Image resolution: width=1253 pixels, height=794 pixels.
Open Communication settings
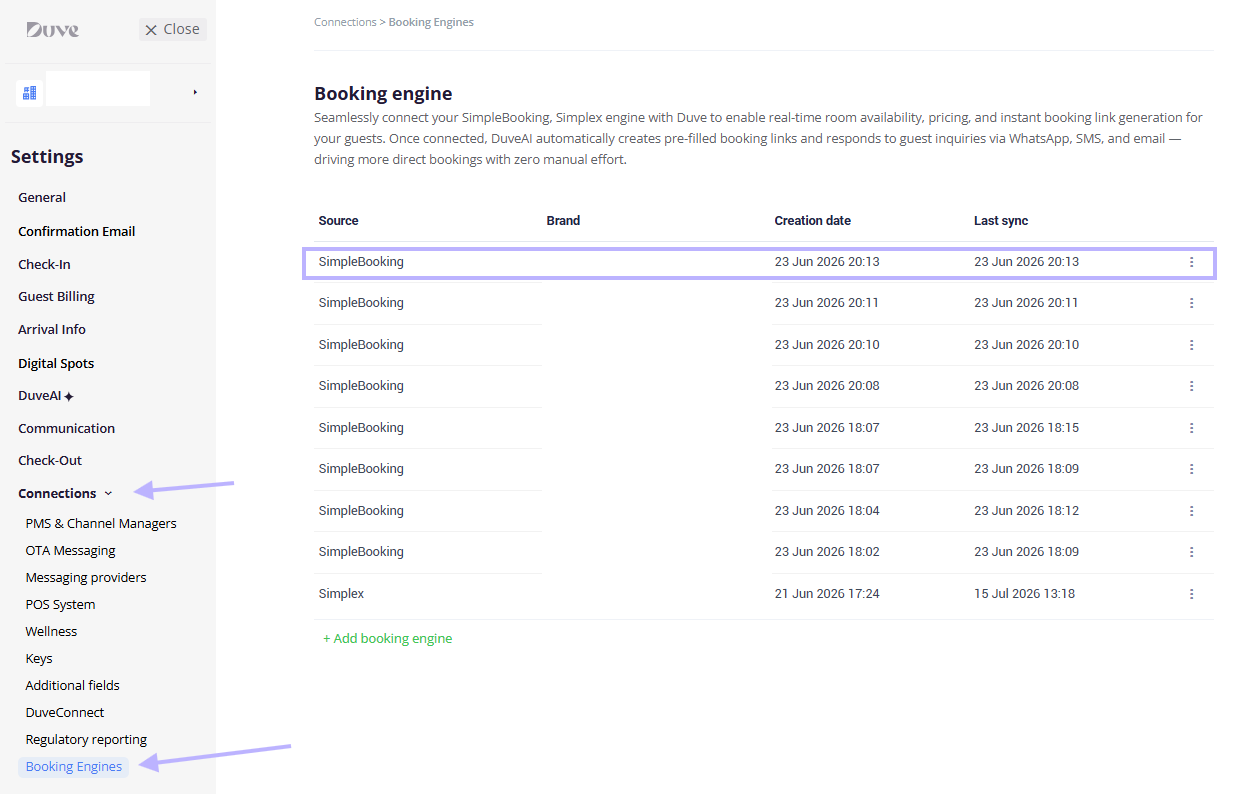[66, 428]
